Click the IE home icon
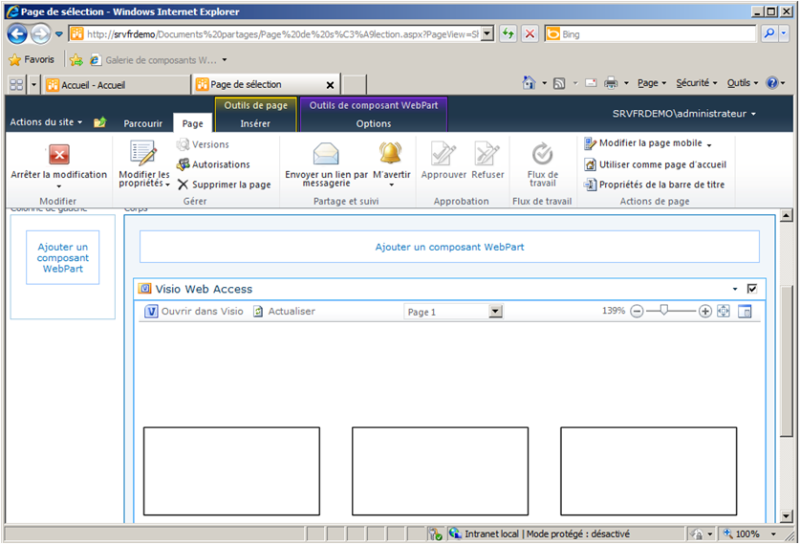Viewport: 800px width, 544px height. (x=529, y=83)
